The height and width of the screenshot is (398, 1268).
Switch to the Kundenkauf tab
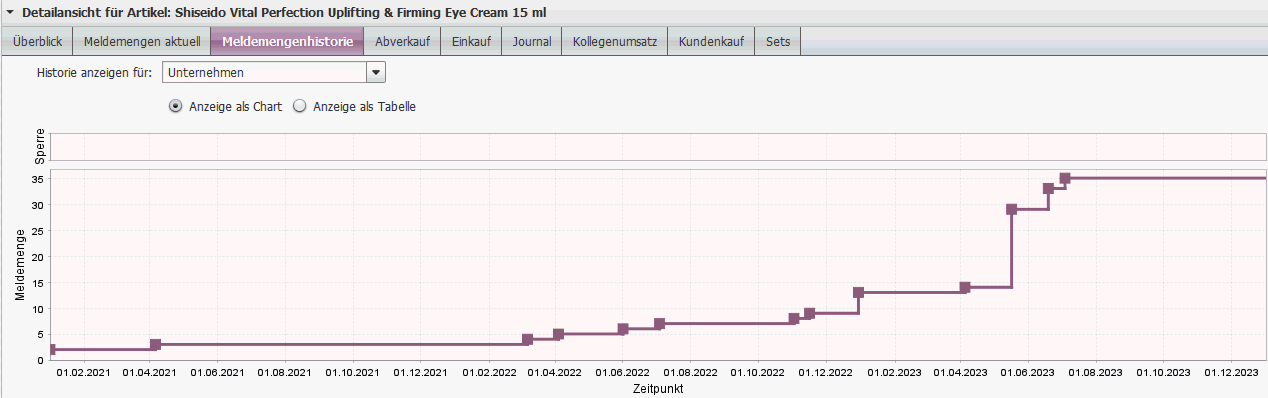coord(711,42)
